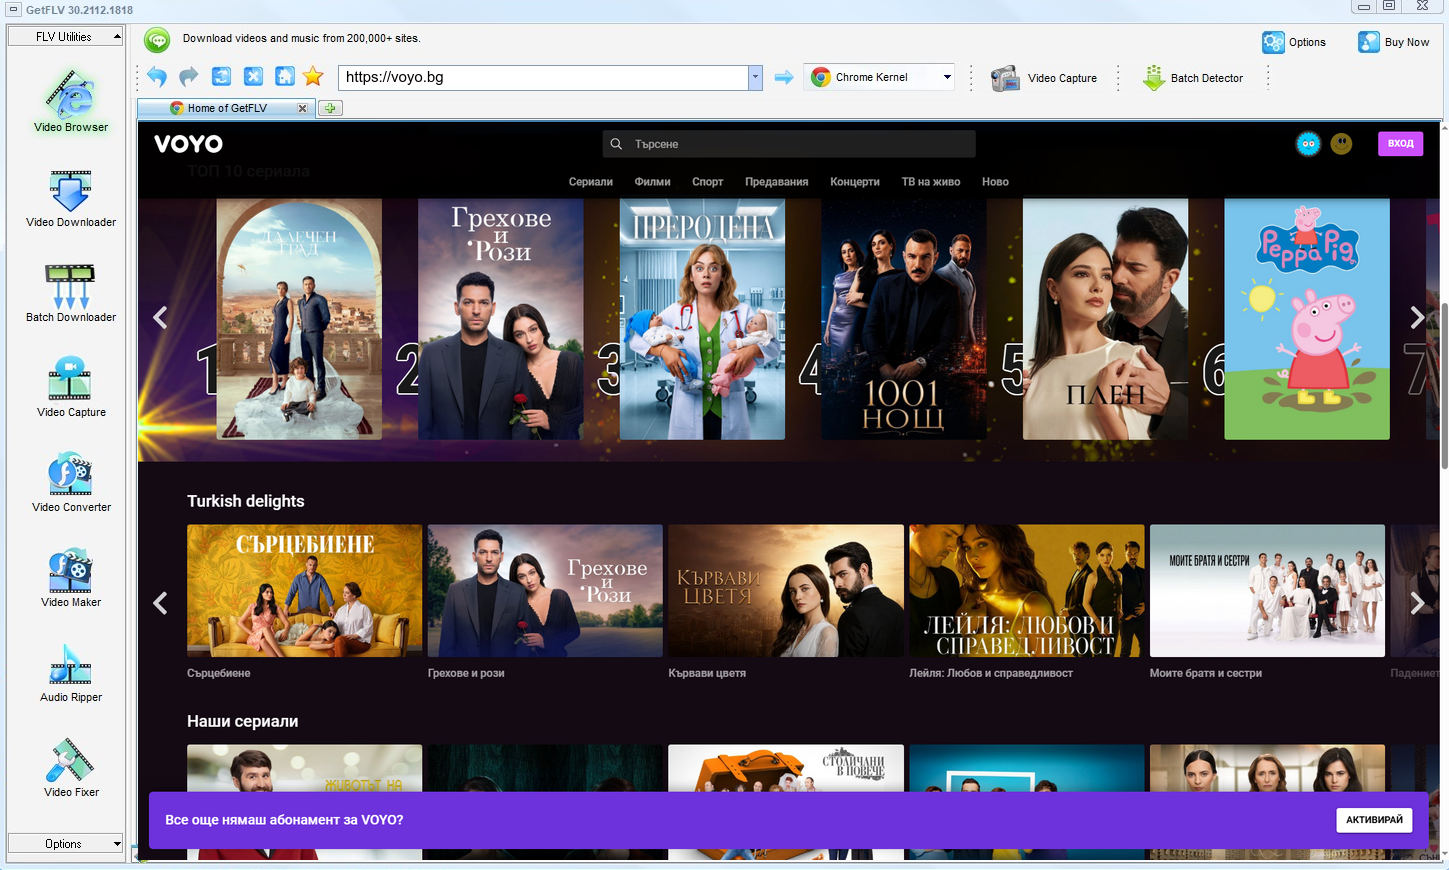The image size is (1449, 870).
Task: Open the Далечен град poster
Action: [299, 319]
